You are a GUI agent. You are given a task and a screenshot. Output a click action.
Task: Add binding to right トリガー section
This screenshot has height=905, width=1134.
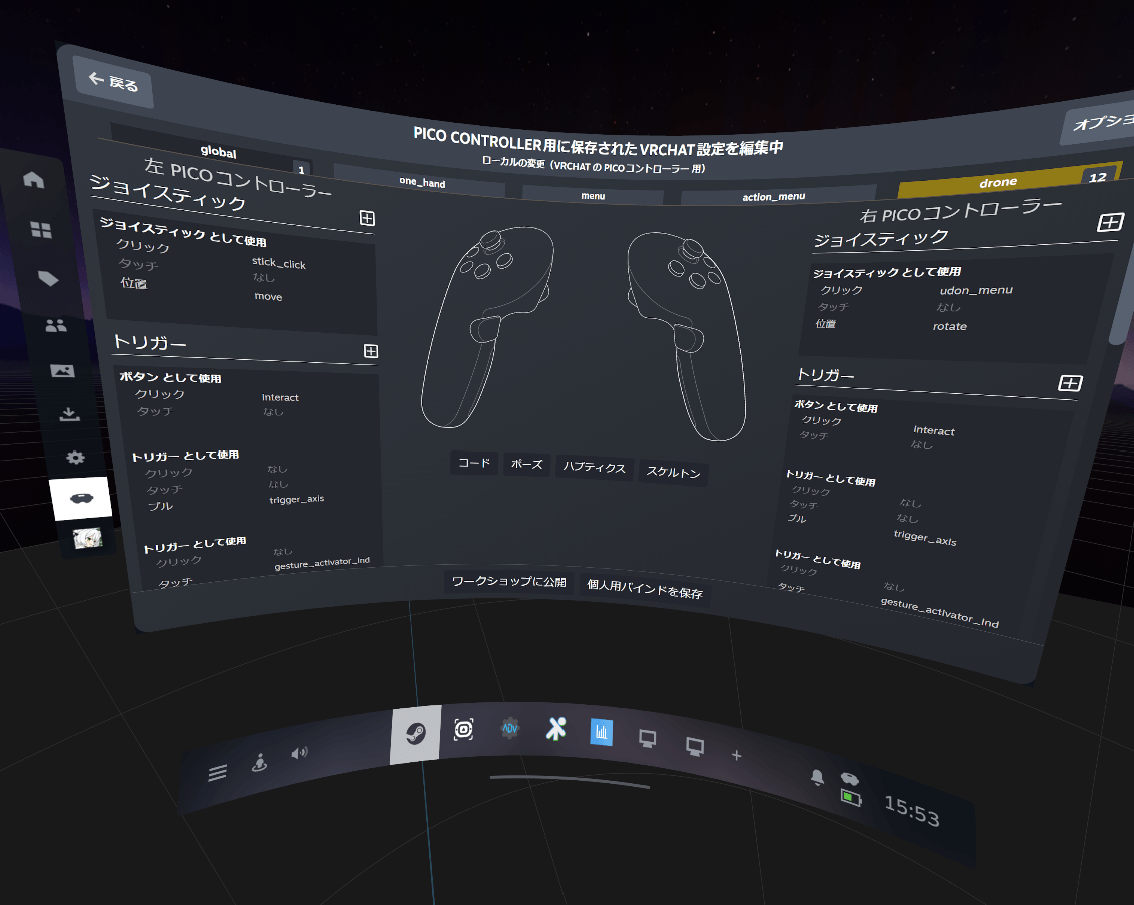pos(1070,383)
